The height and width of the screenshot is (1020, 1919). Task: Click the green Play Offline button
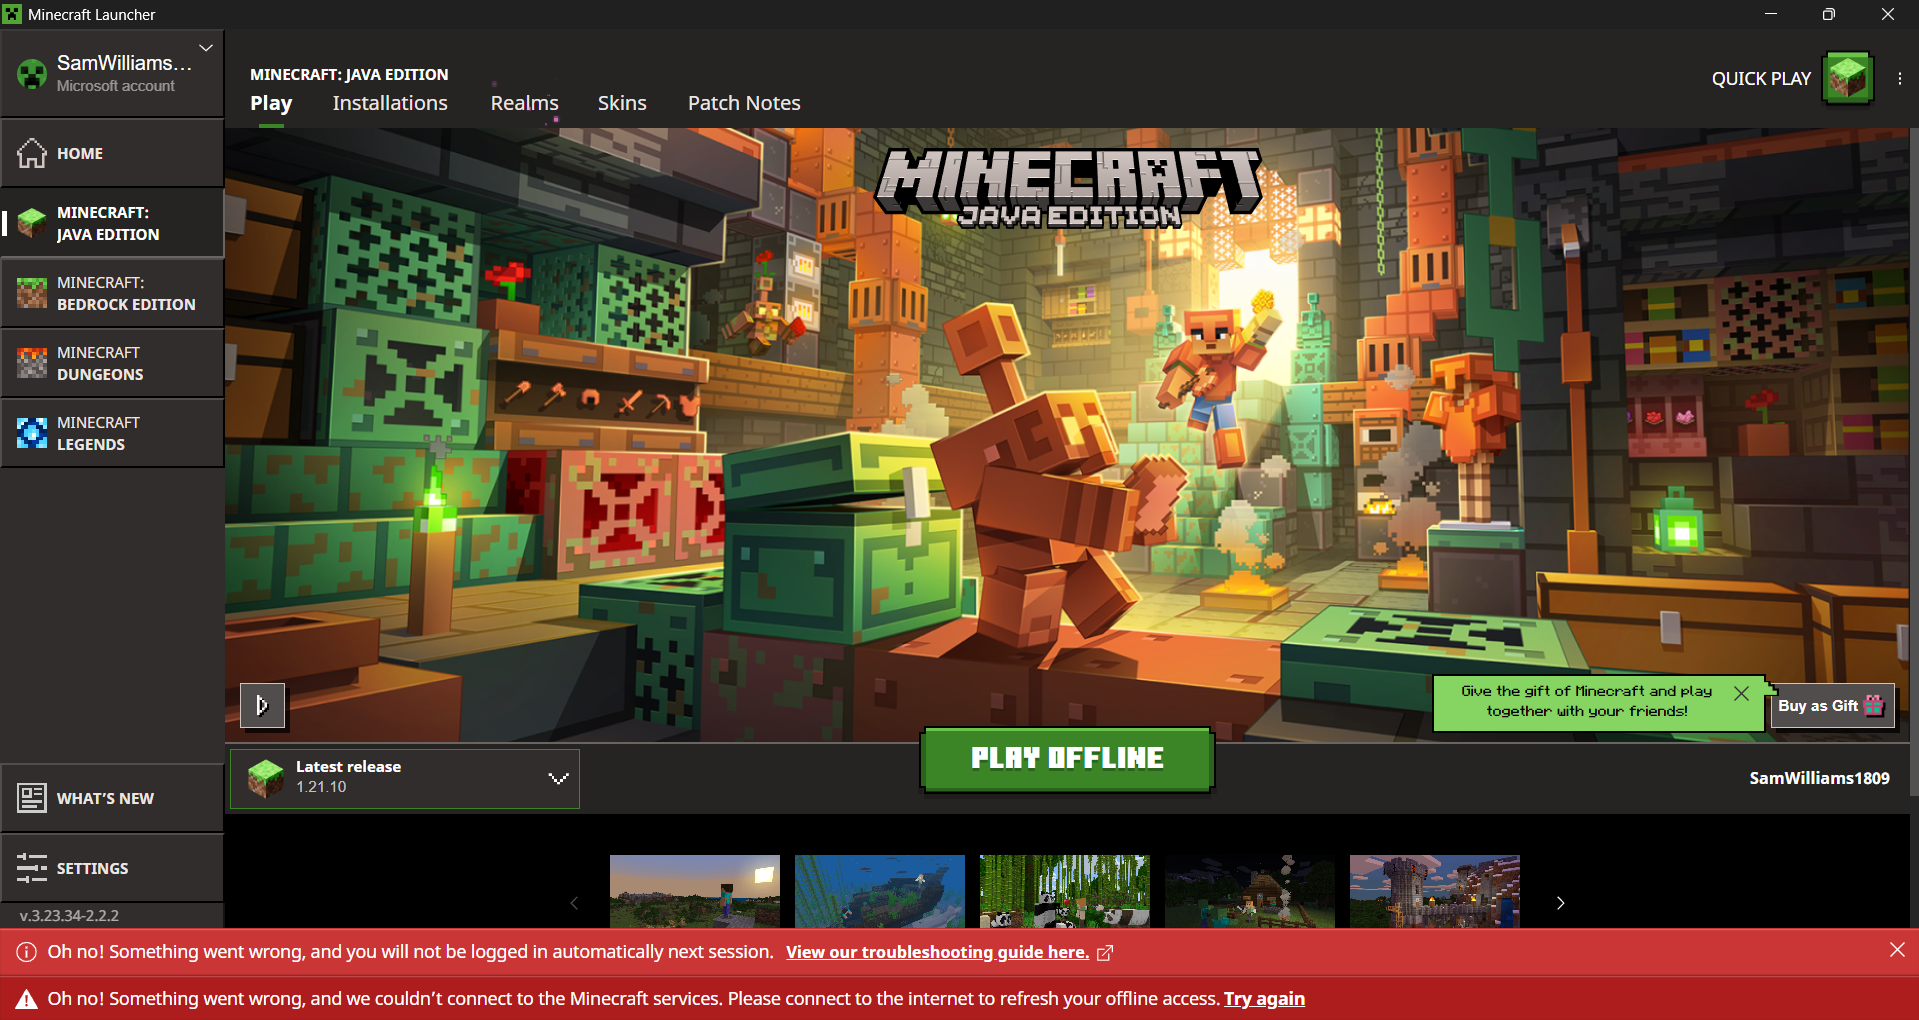coord(1067,759)
